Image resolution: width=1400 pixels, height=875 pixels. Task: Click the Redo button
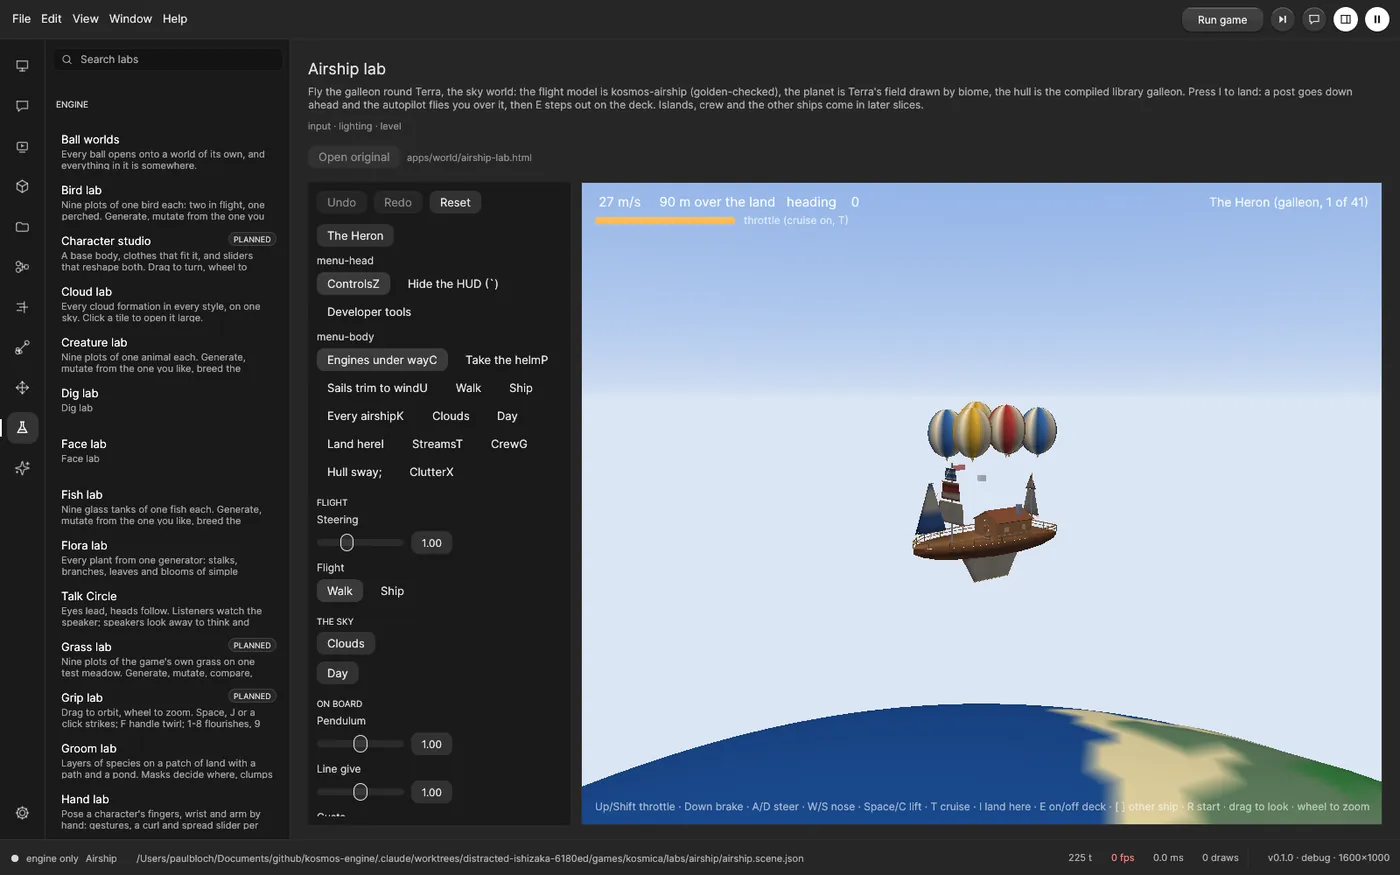pyautogui.click(x=397, y=203)
